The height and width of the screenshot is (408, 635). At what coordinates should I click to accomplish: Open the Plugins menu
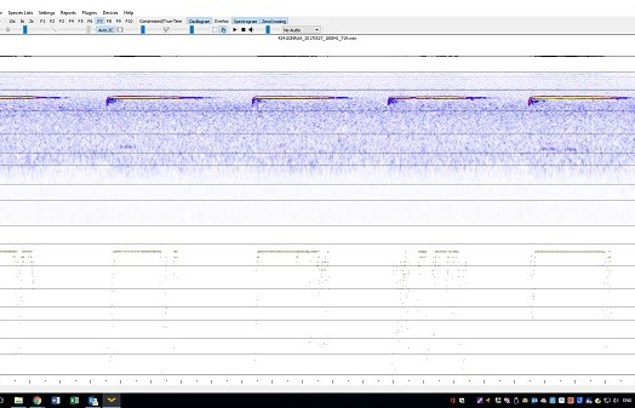[x=89, y=12]
